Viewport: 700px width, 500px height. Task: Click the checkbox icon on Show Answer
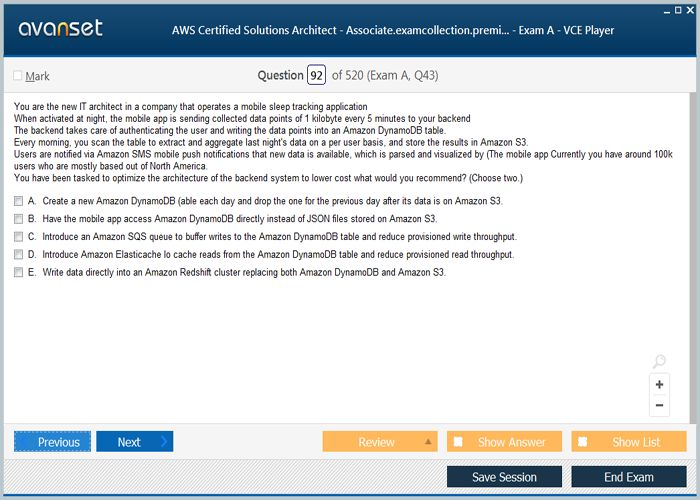[x=458, y=442]
